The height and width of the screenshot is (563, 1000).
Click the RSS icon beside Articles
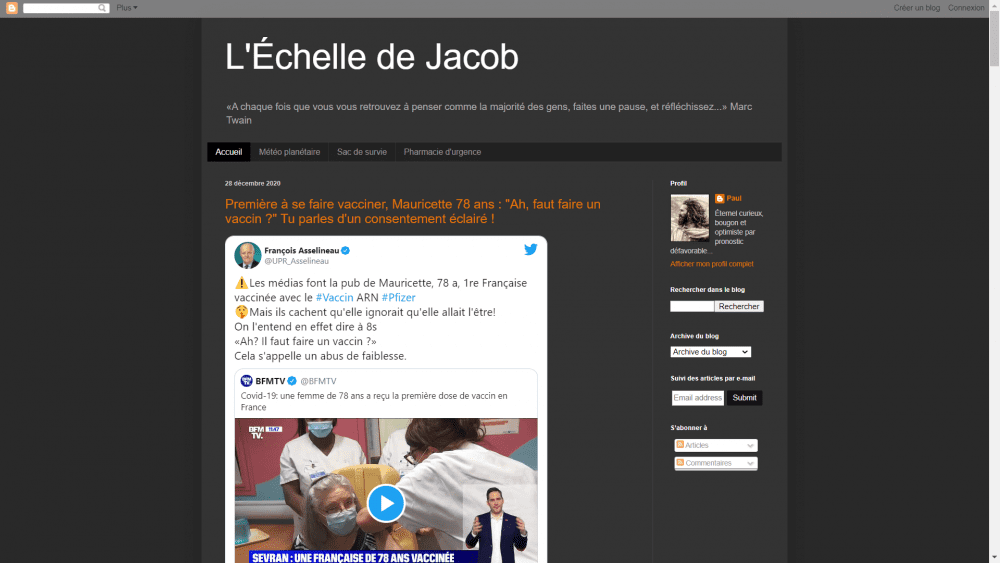680,444
